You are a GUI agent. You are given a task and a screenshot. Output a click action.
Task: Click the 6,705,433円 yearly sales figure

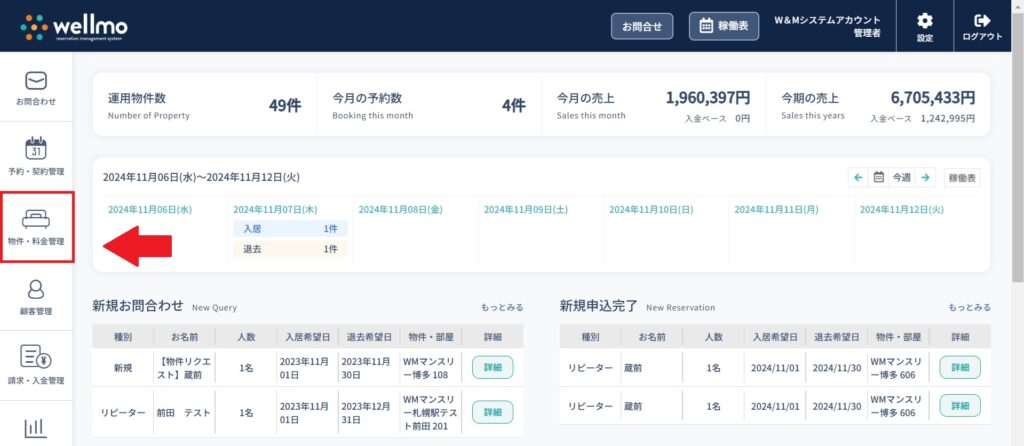click(933, 98)
